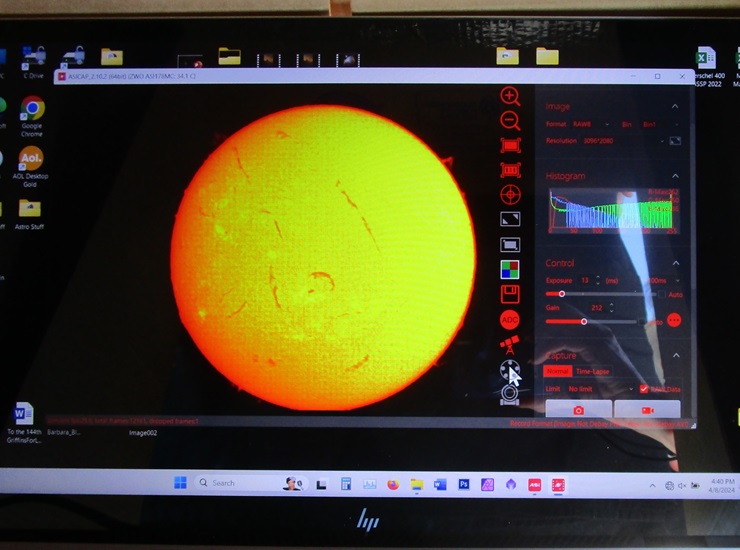Open the Resolution 3096*2080 dropdown

(x=623, y=141)
